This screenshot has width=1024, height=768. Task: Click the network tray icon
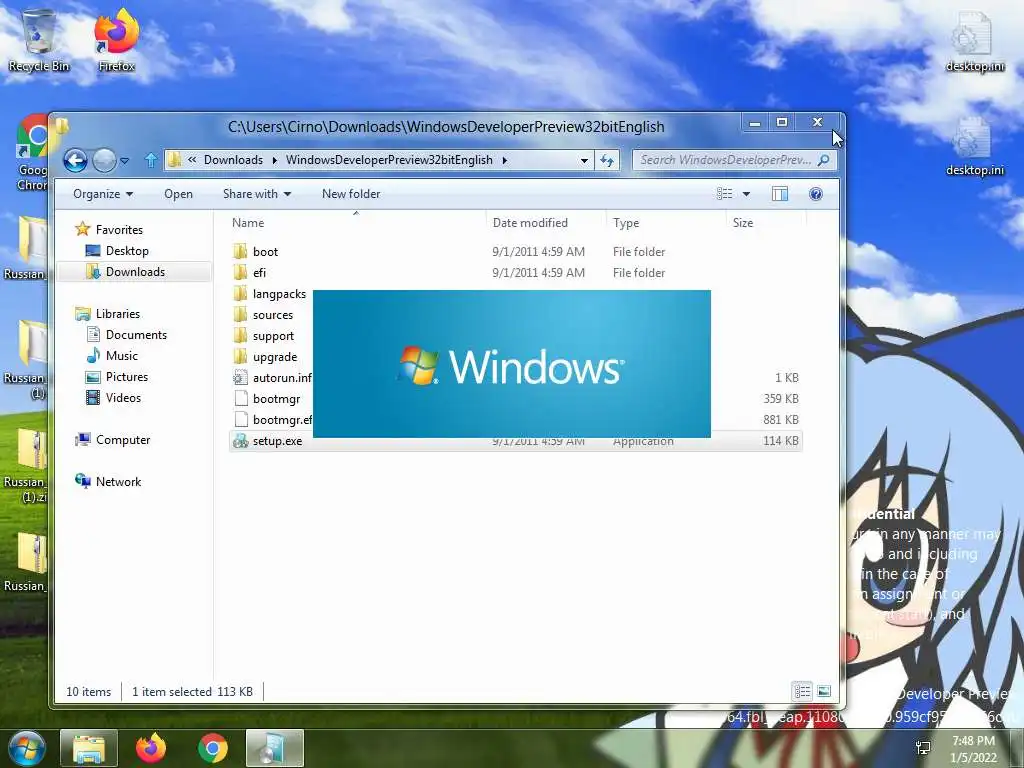click(923, 748)
